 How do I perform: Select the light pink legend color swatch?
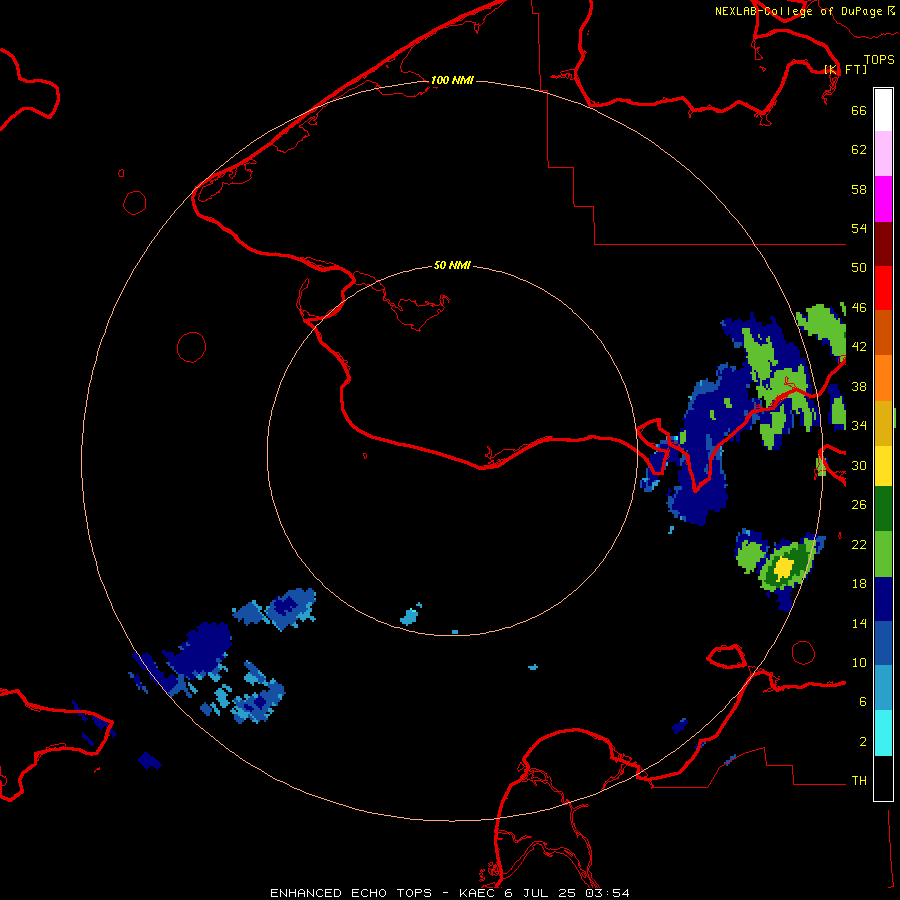click(883, 153)
